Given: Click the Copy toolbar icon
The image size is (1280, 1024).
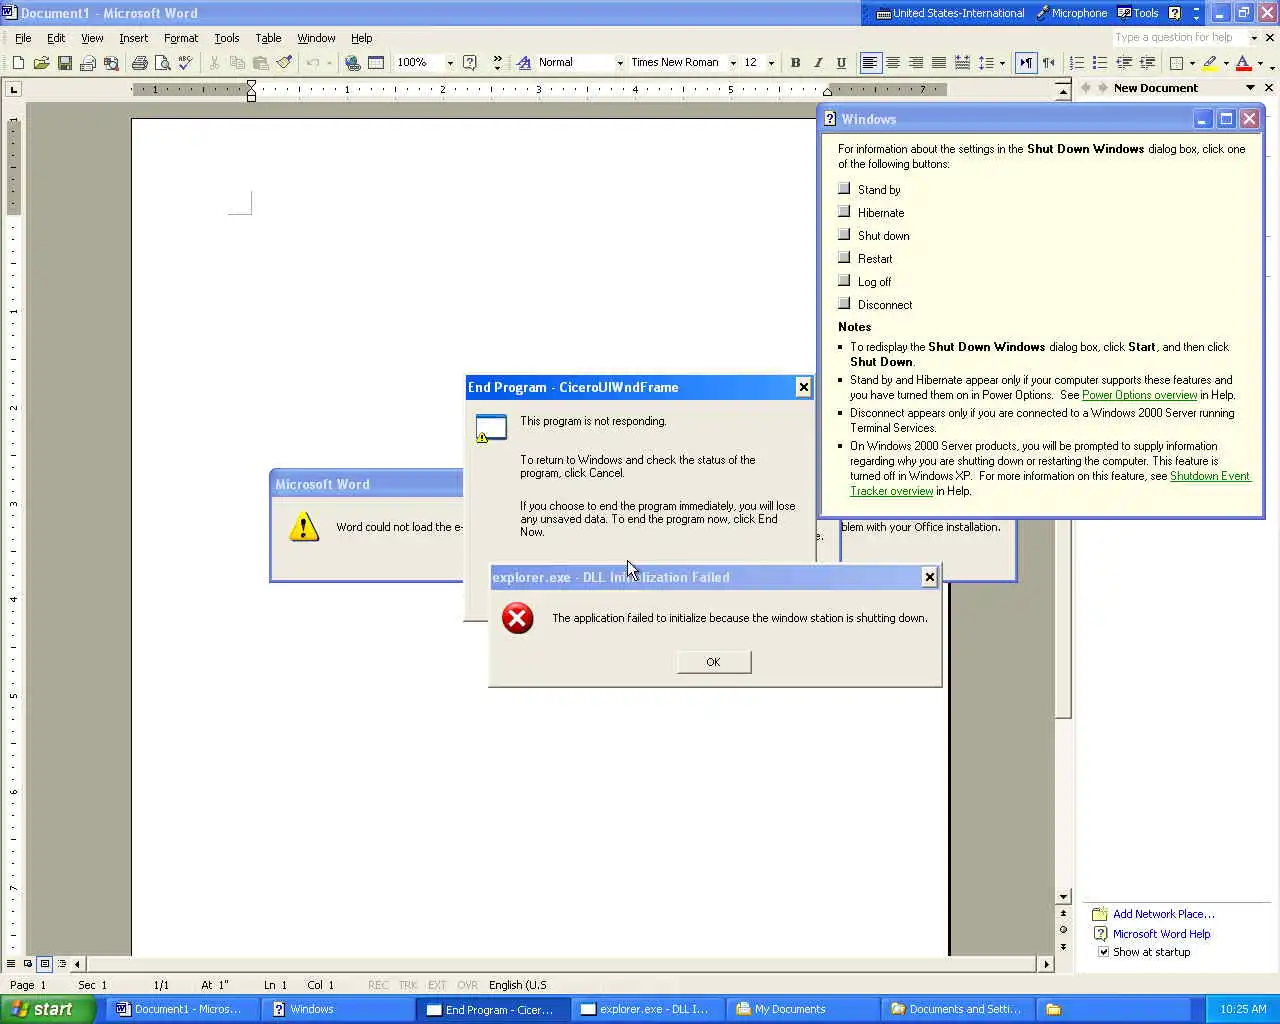Looking at the screenshot, I should pyautogui.click(x=237, y=63).
